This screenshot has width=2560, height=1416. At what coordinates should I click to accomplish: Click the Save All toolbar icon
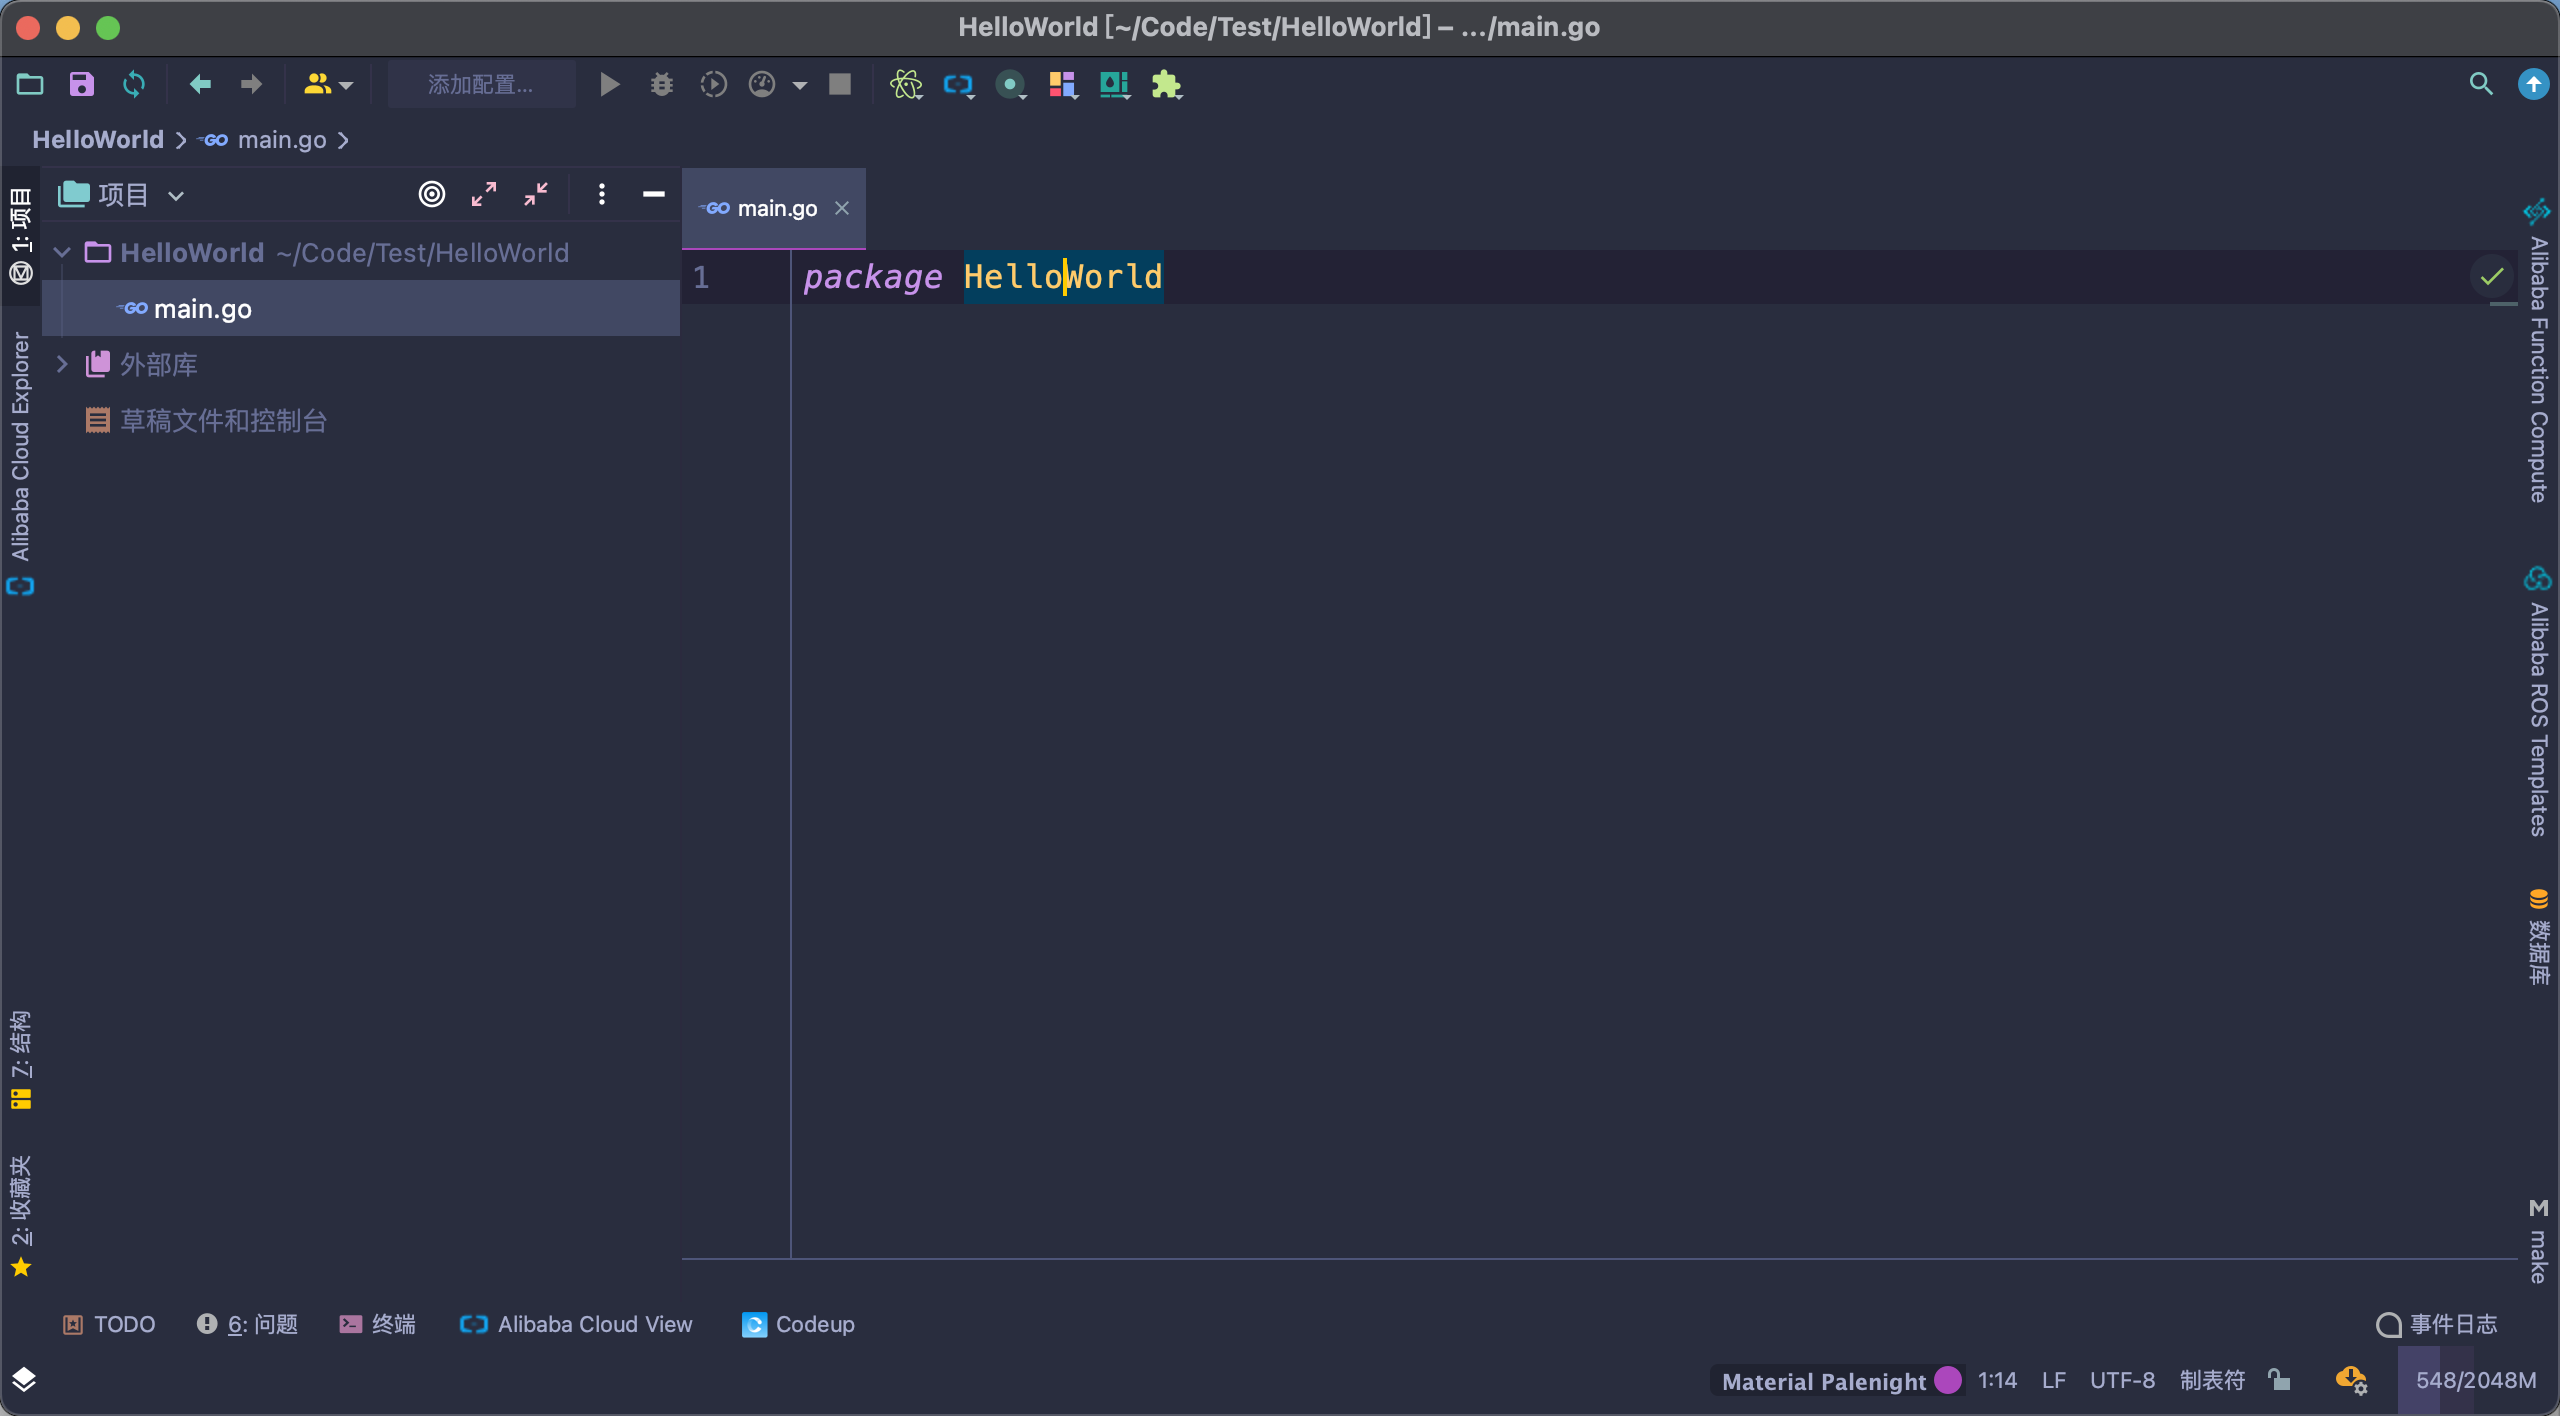(x=81, y=84)
